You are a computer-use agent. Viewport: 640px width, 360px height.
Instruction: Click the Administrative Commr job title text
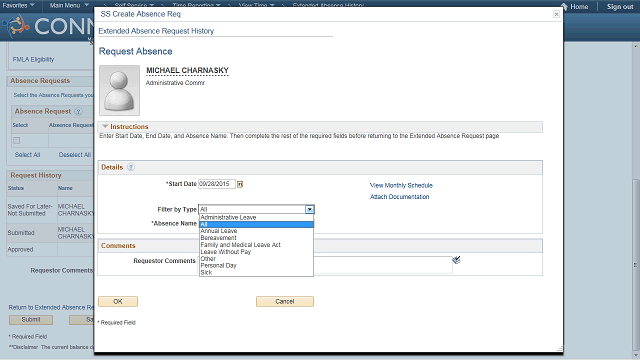(175, 83)
